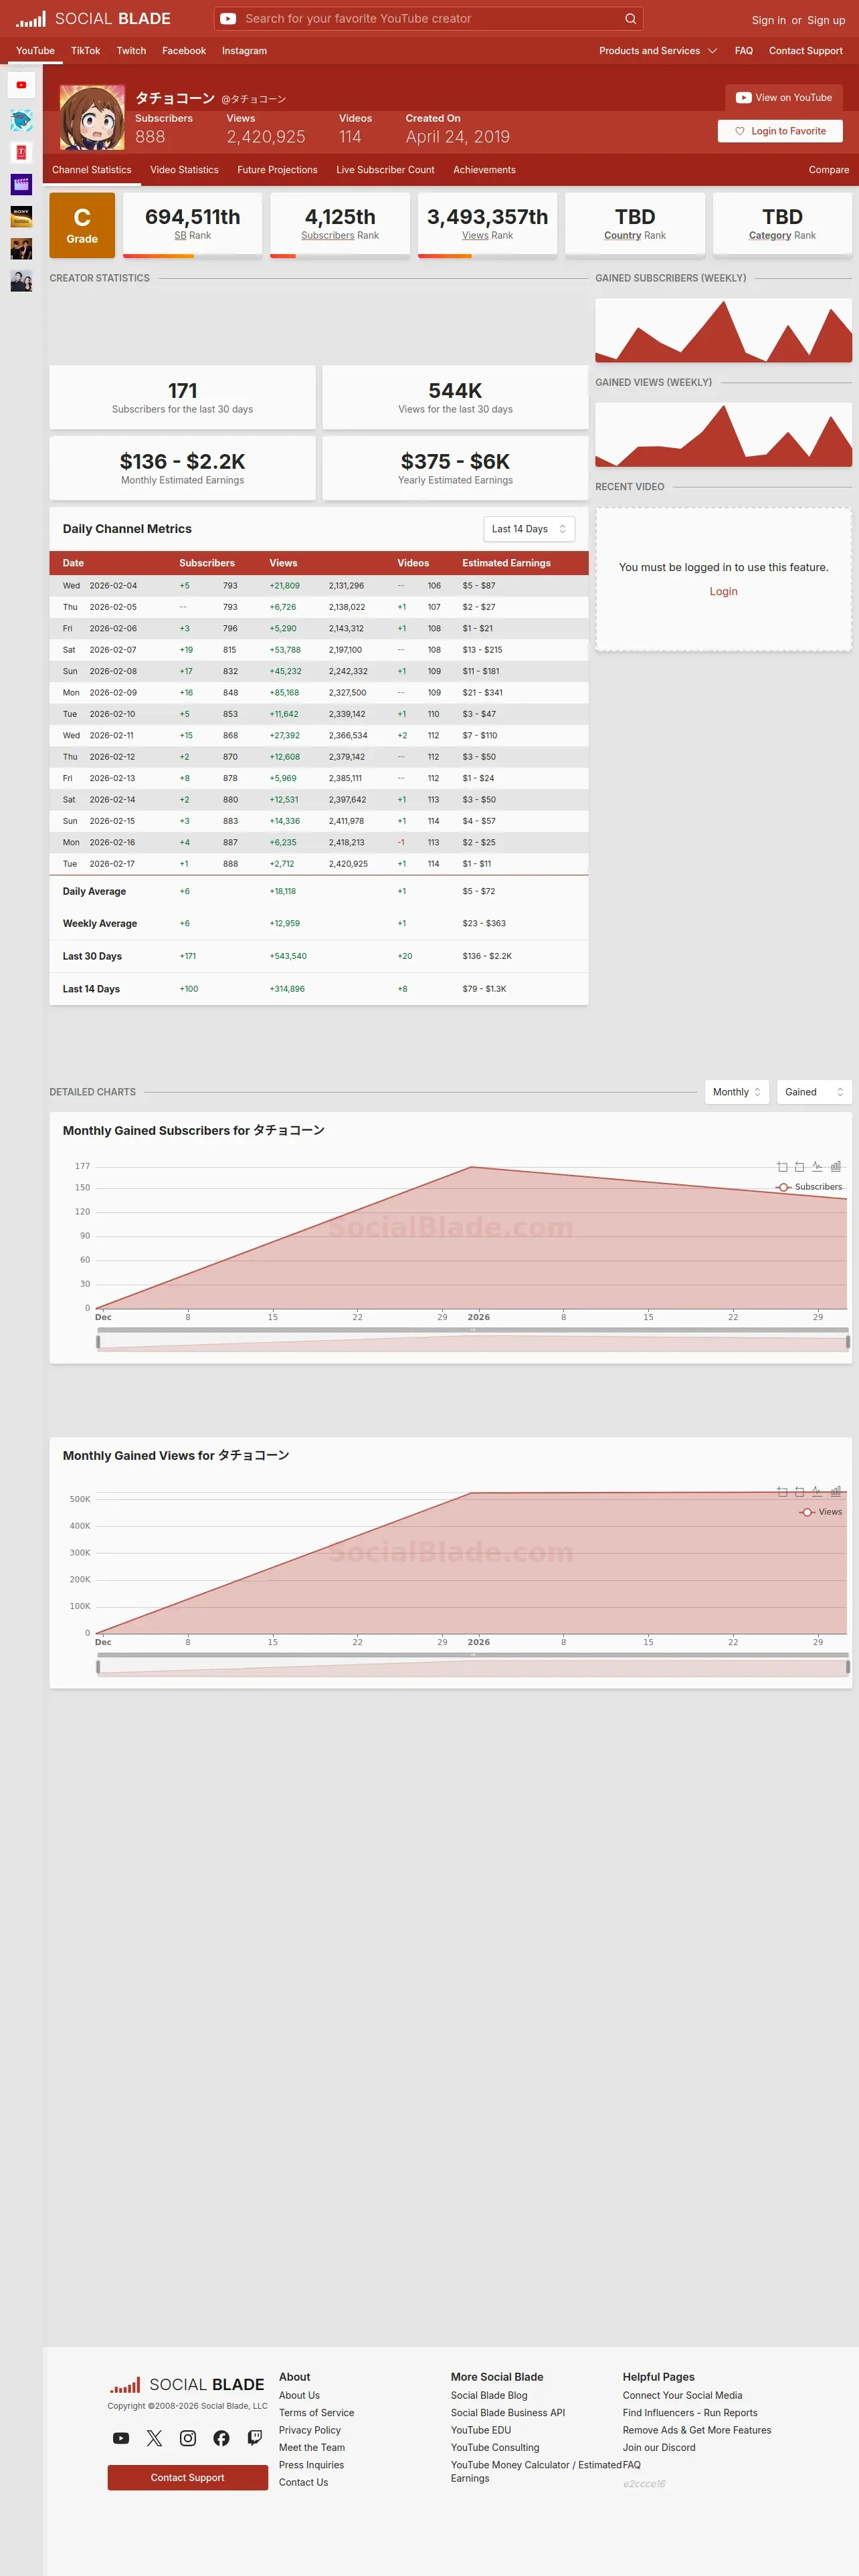The height and width of the screenshot is (2576, 859).
Task: Open the Social Blade Blog footer link
Action: point(489,2395)
